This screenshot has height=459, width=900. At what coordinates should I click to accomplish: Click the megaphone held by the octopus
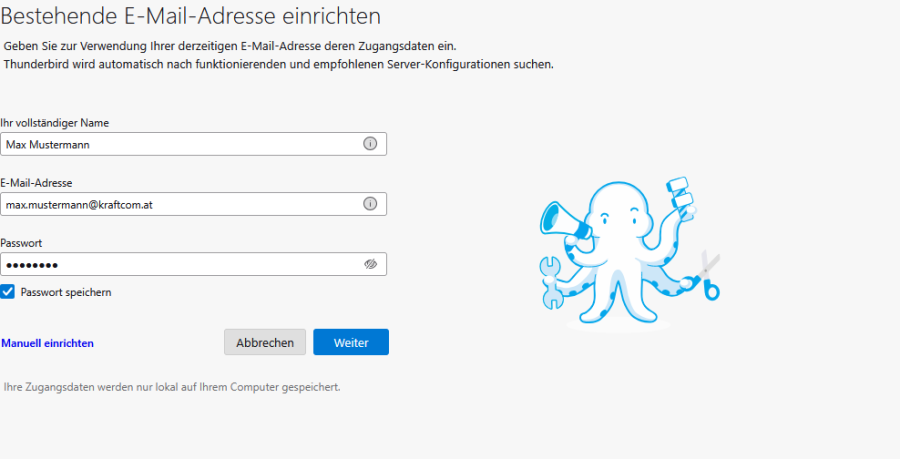[562, 222]
